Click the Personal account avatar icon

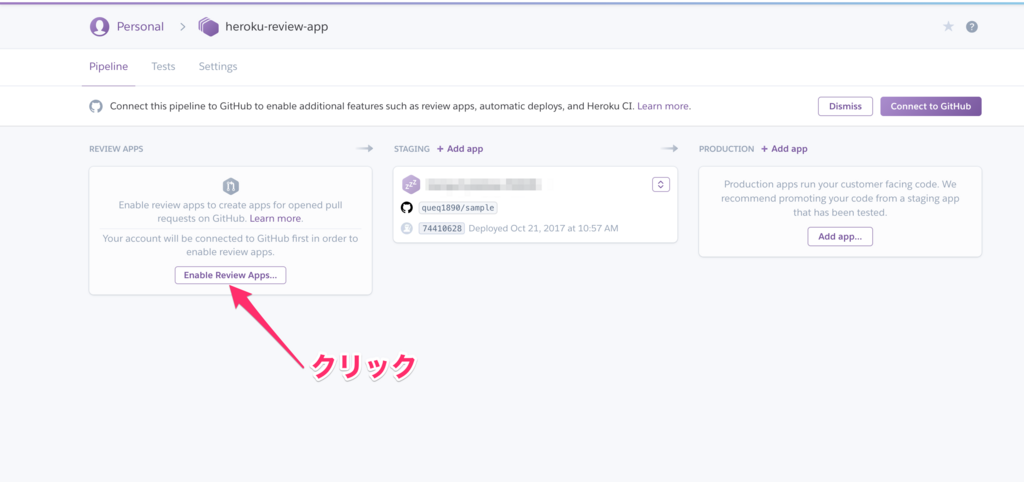pyautogui.click(x=99, y=27)
